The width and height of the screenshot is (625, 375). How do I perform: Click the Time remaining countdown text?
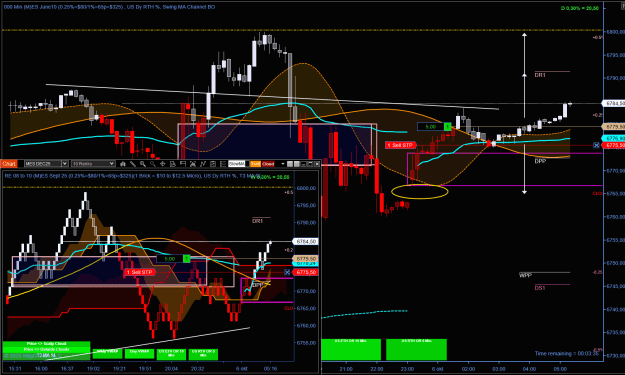(x=566, y=353)
